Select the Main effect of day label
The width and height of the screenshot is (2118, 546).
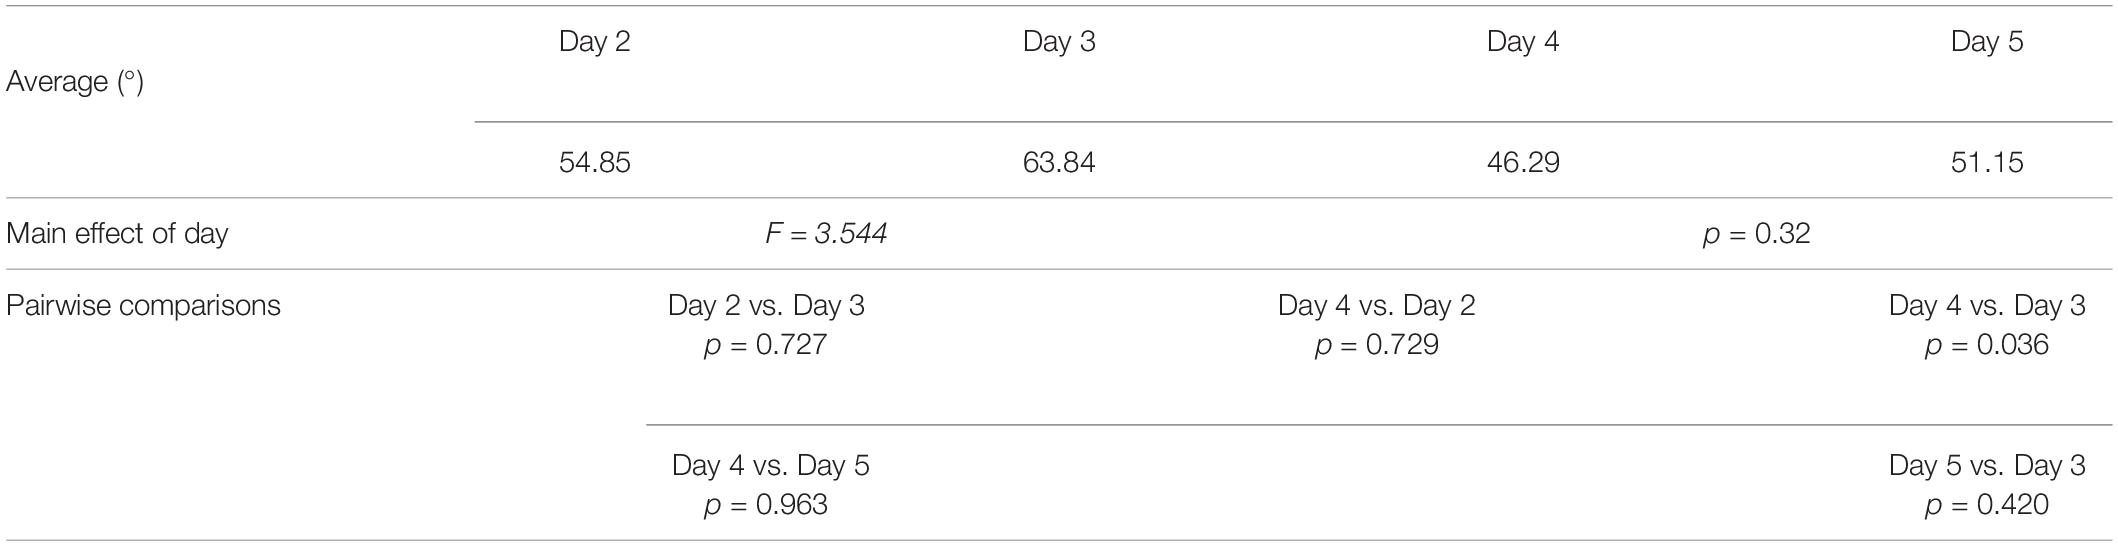(x=117, y=234)
